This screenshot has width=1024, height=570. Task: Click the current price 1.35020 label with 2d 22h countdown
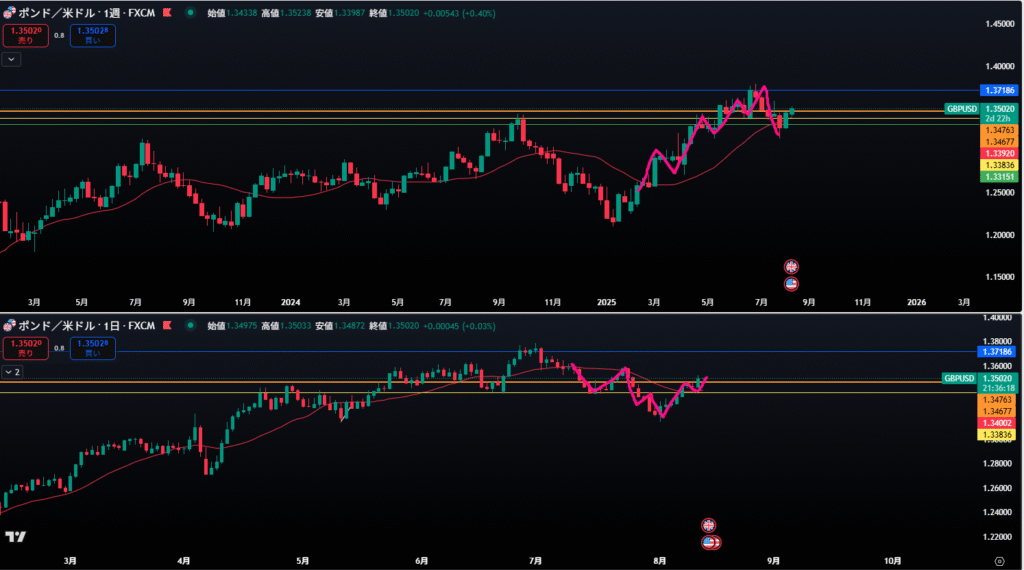click(x=999, y=114)
